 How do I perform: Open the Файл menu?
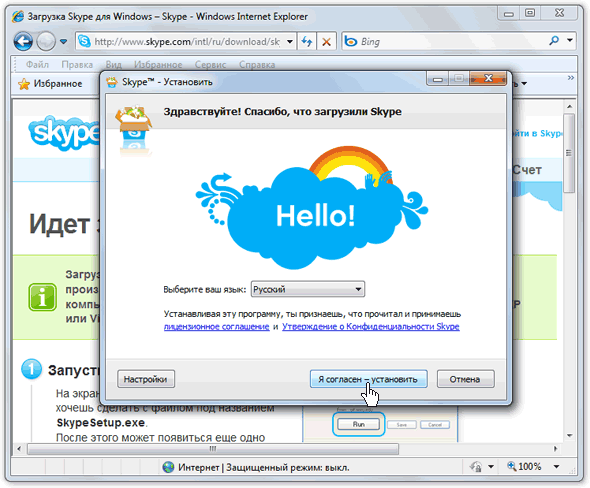(37, 65)
